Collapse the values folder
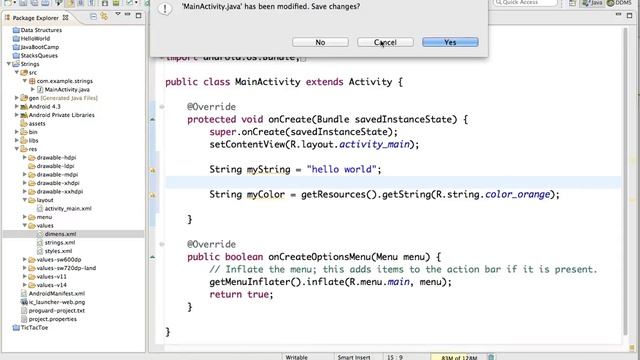The width and height of the screenshot is (640, 360). tap(25, 225)
